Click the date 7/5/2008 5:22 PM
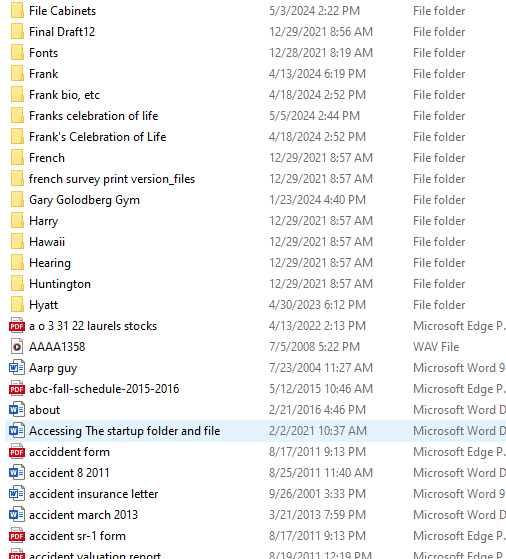 pyautogui.click(x=315, y=347)
